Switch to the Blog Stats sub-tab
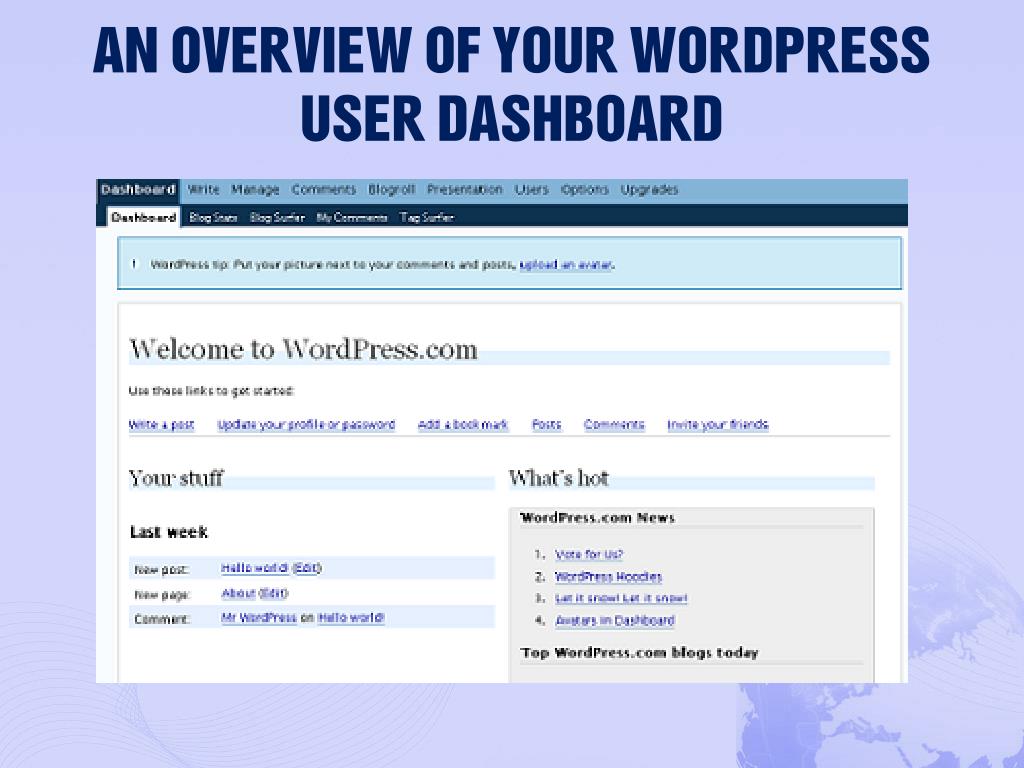Screen dimensions: 1024x768 click(x=213, y=217)
